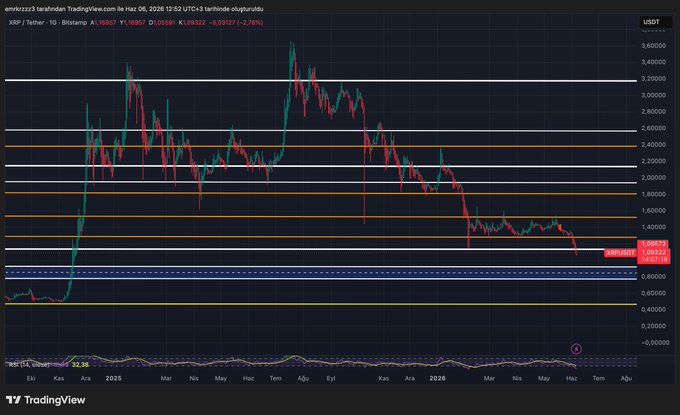Click the 3,20000 price axis label
This screenshot has height=415, width=680.
[x=653, y=78]
